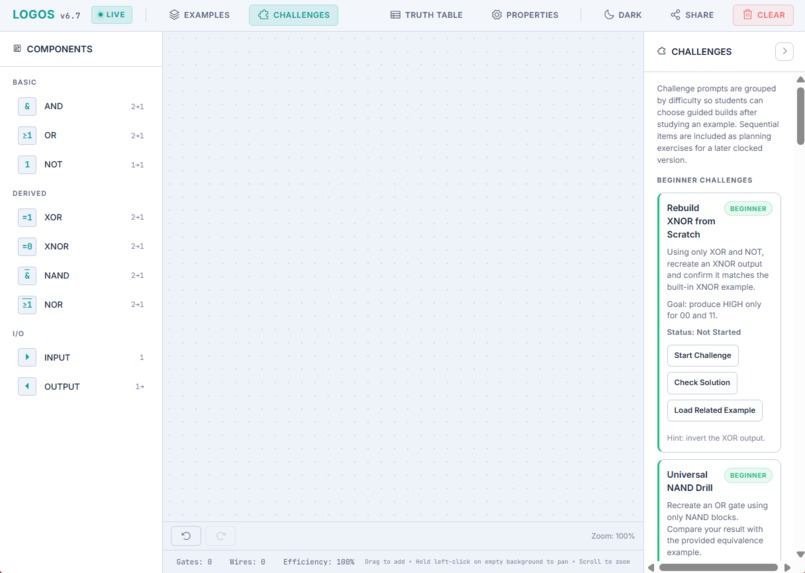Click the scroll down arrow in Challenges panel
The image size is (805, 573).
(800, 554)
